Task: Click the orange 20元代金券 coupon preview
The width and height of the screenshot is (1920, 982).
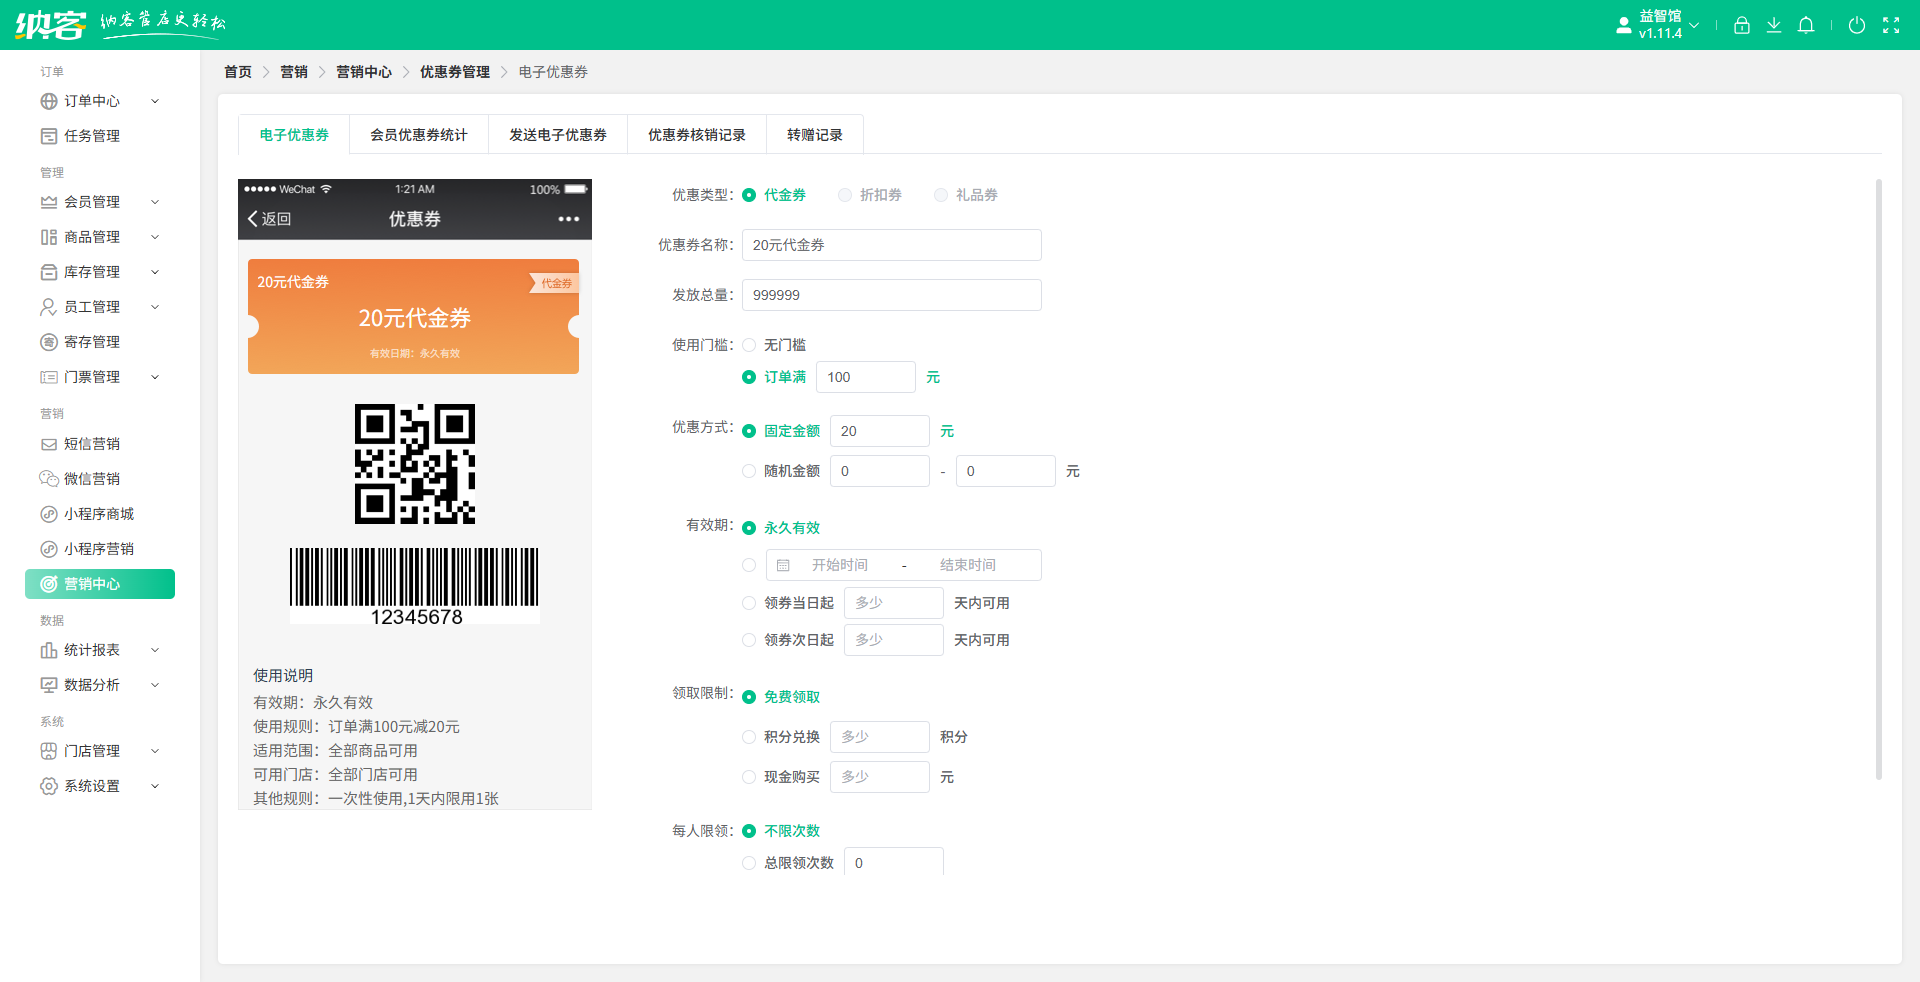Action: pos(413,317)
